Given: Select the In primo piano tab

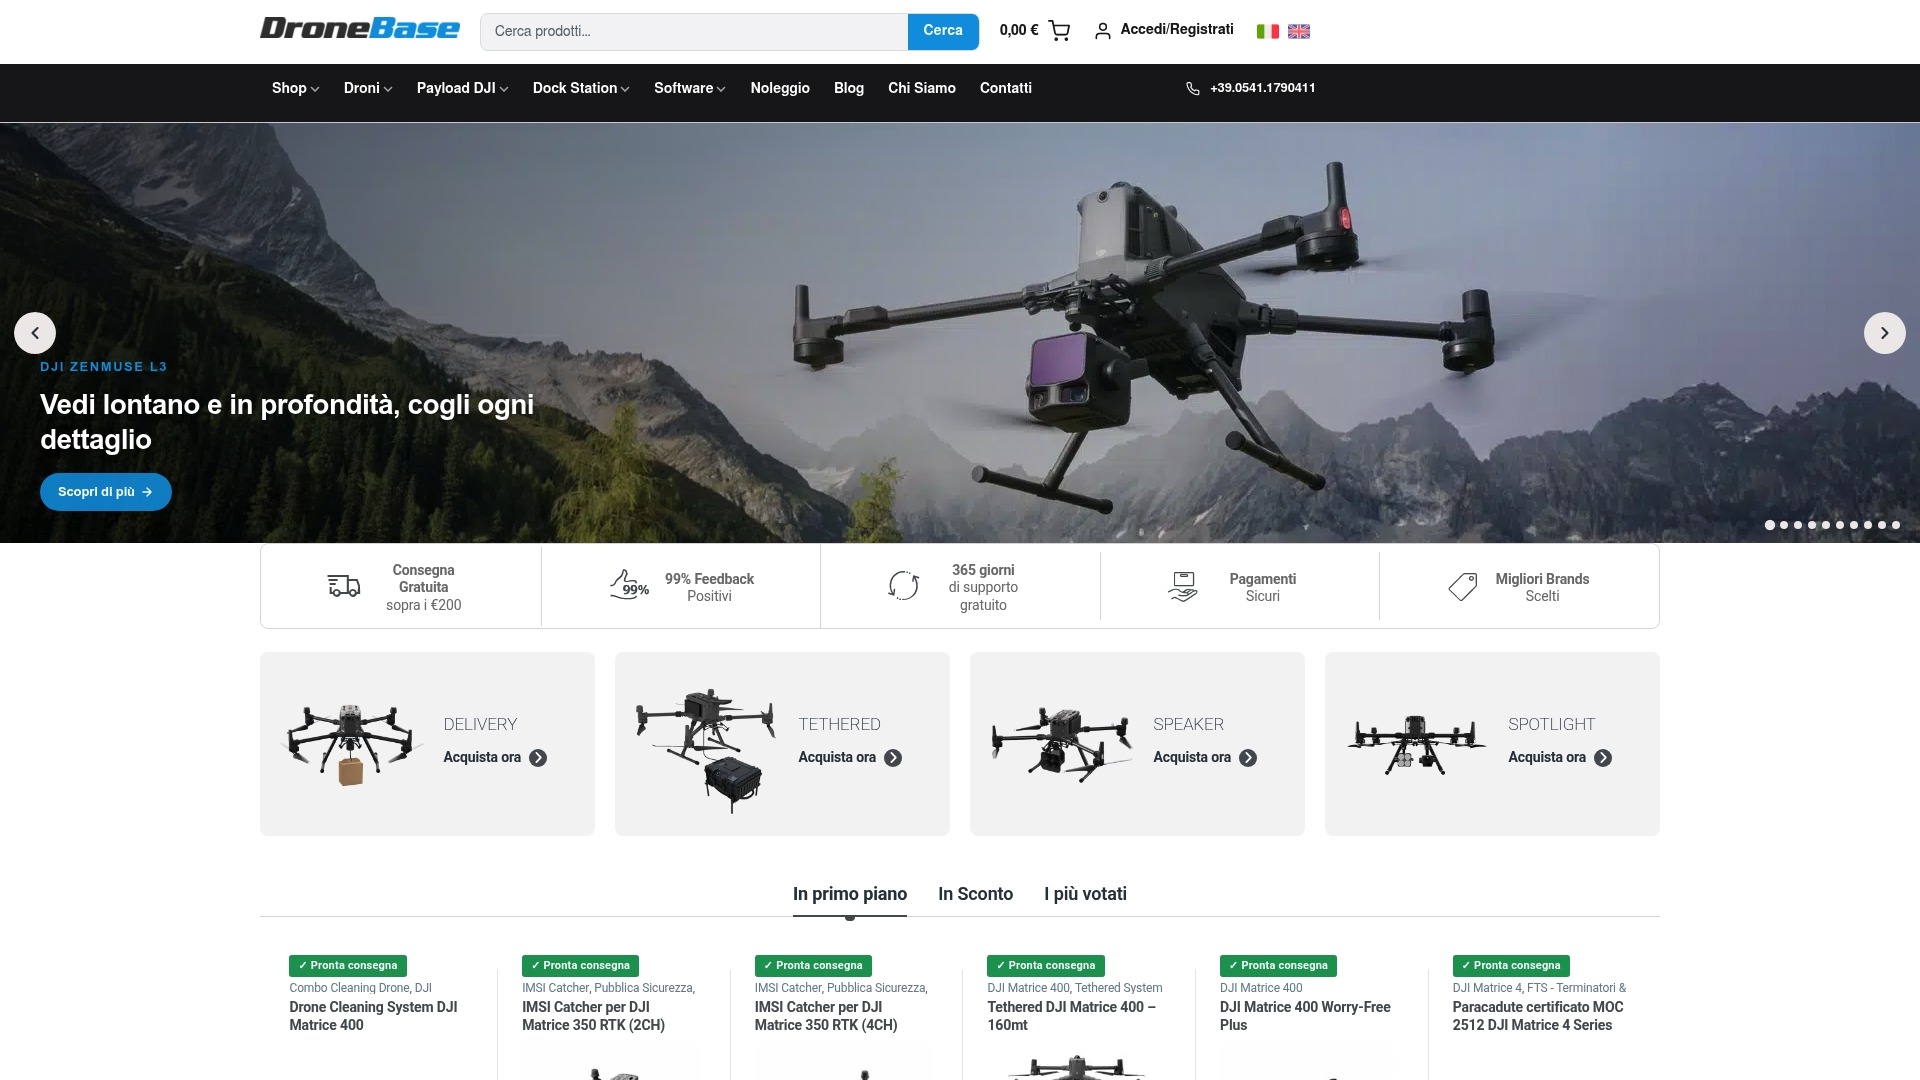Looking at the screenshot, I should [850, 894].
